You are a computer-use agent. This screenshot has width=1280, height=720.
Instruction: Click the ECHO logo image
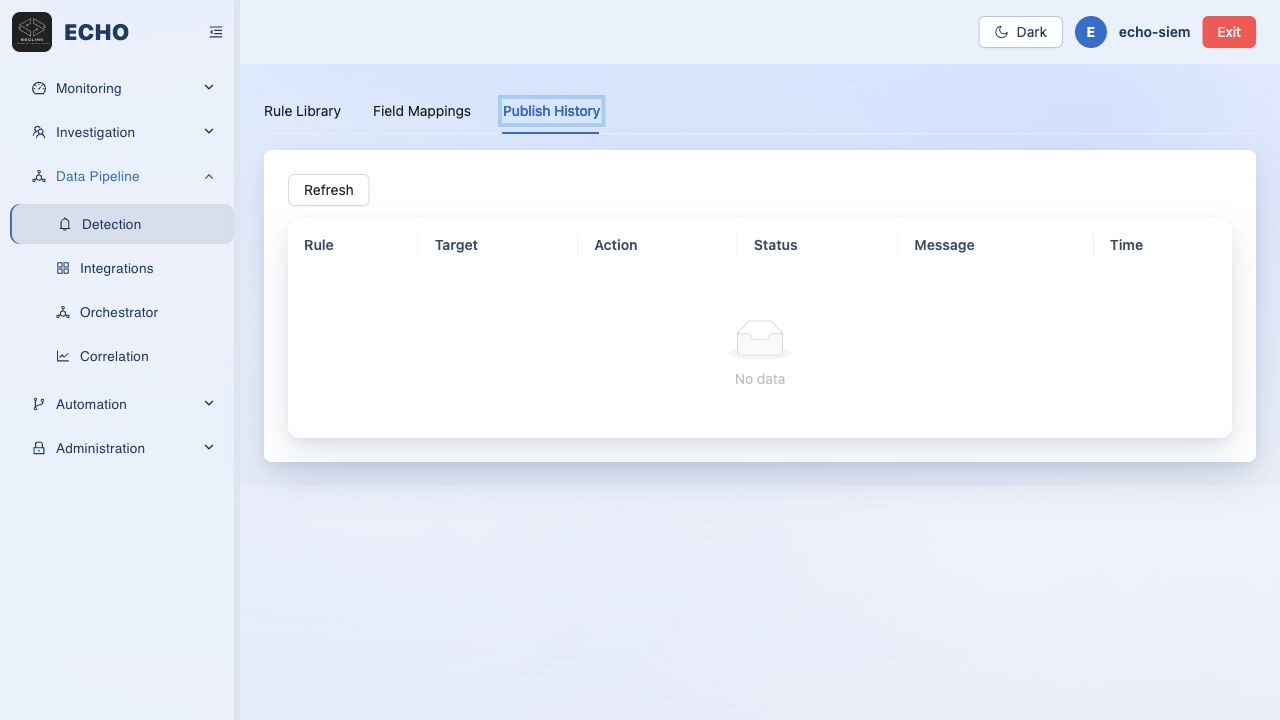pos(32,32)
